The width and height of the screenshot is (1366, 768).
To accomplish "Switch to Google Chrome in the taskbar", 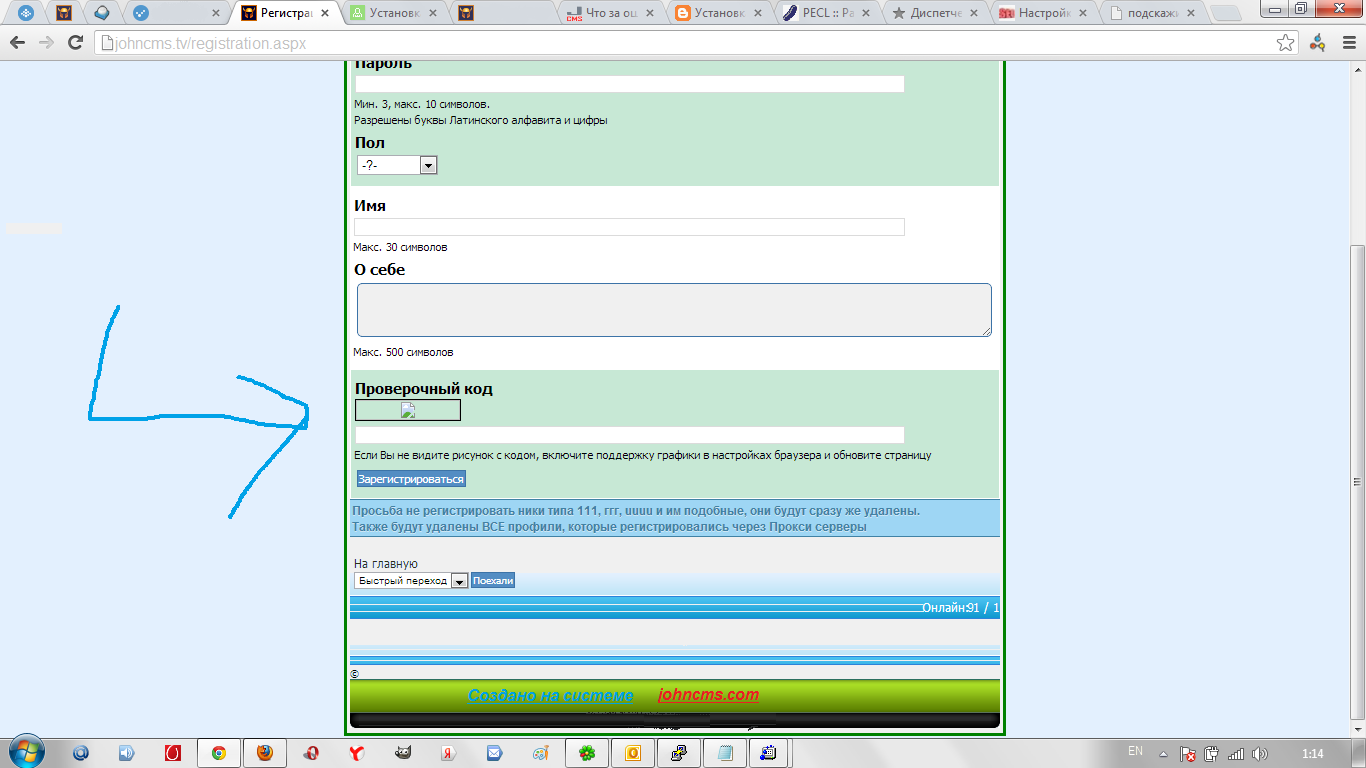I will 218,753.
